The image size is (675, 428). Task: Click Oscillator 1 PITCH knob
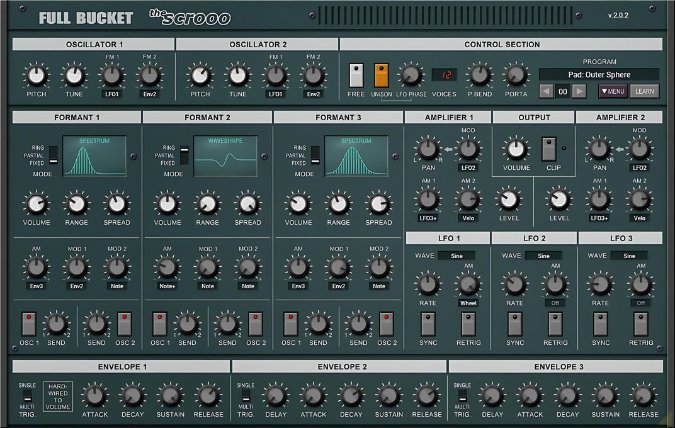click(36, 75)
